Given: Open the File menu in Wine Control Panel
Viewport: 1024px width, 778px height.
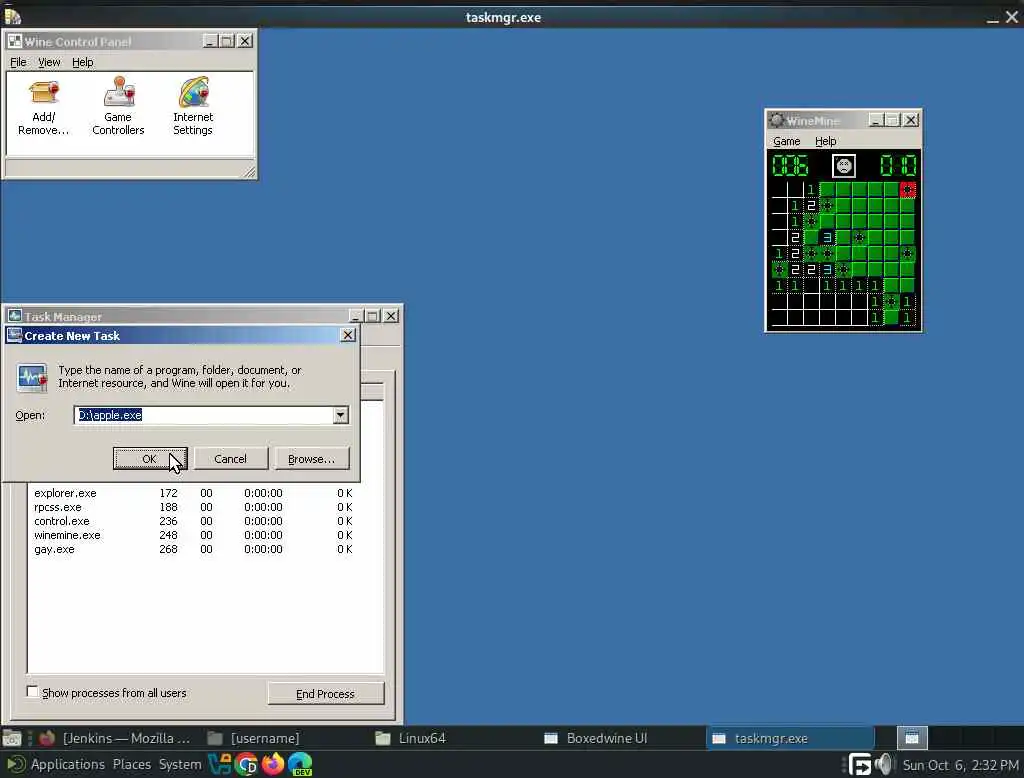Looking at the screenshot, I should pyautogui.click(x=18, y=62).
